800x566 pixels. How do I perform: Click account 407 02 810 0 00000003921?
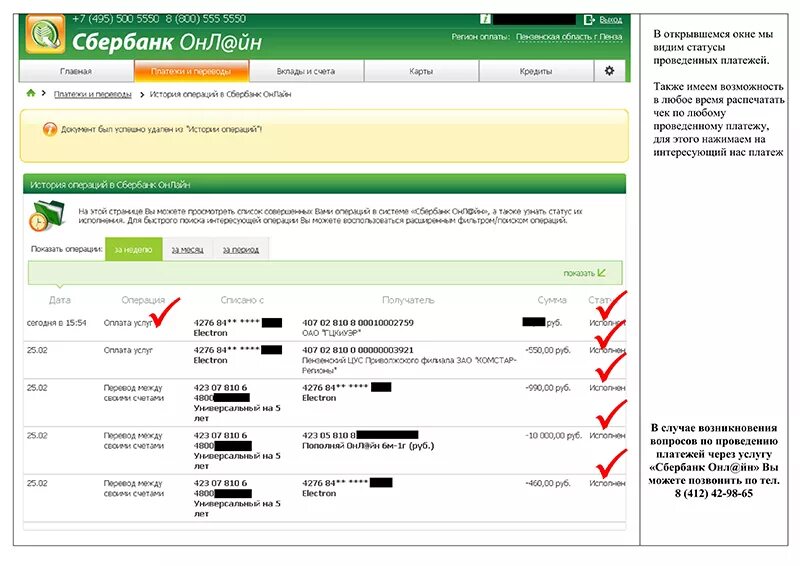(x=358, y=350)
